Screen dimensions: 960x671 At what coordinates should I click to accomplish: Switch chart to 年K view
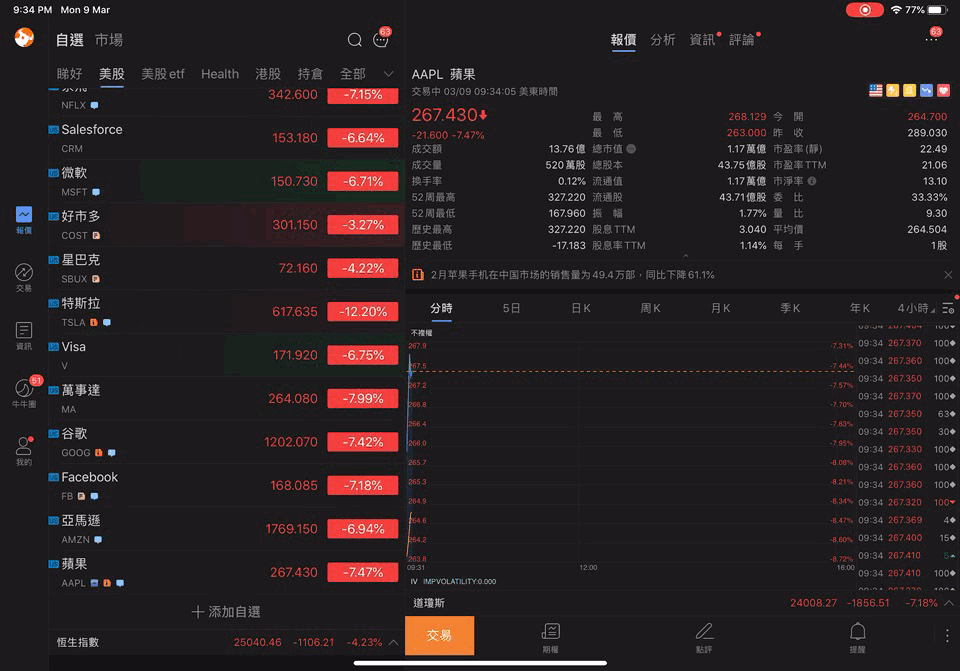coord(860,308)
